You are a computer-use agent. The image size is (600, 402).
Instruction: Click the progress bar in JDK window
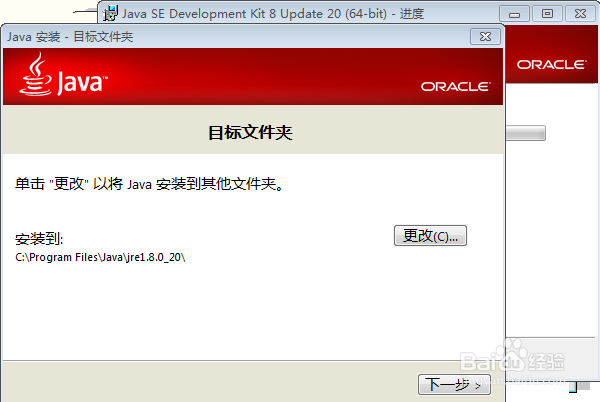526,133
